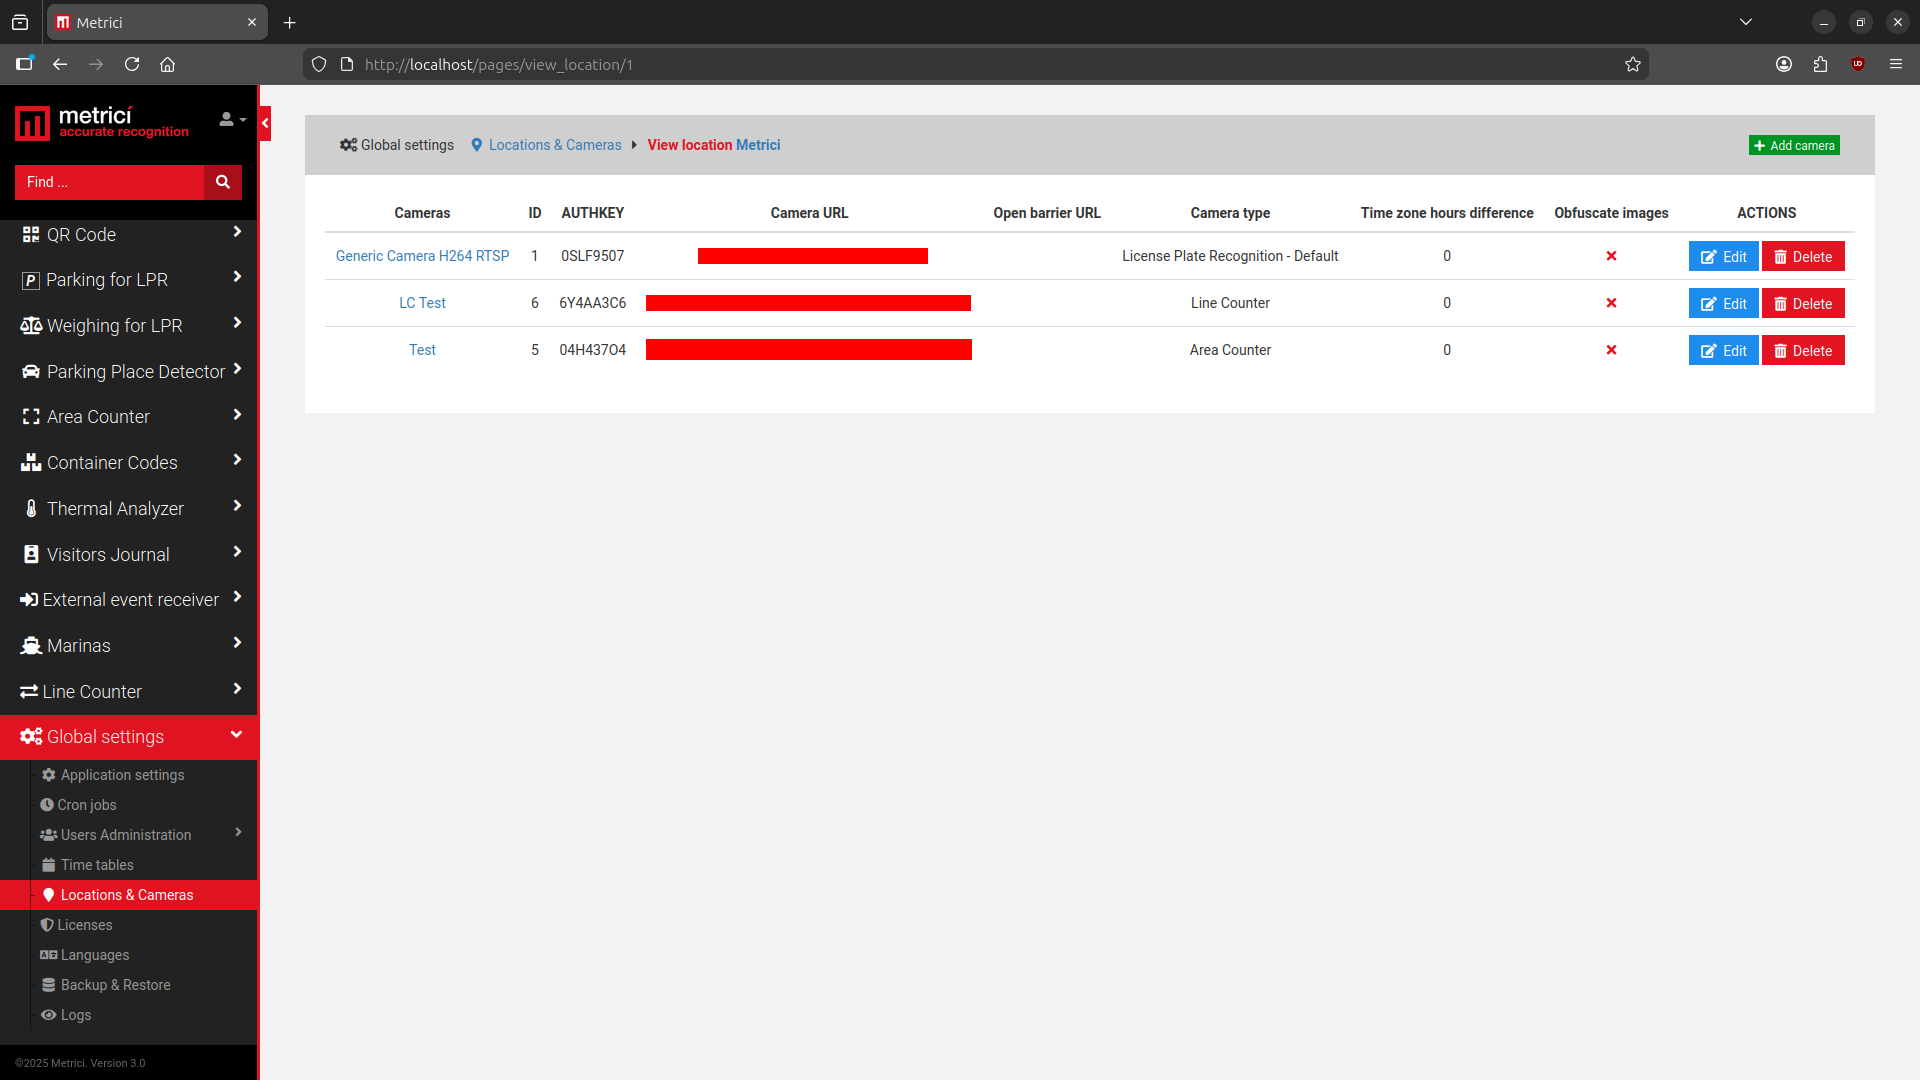
Task: Click the Metrici logo in sidebar
Action: point(101,123)
